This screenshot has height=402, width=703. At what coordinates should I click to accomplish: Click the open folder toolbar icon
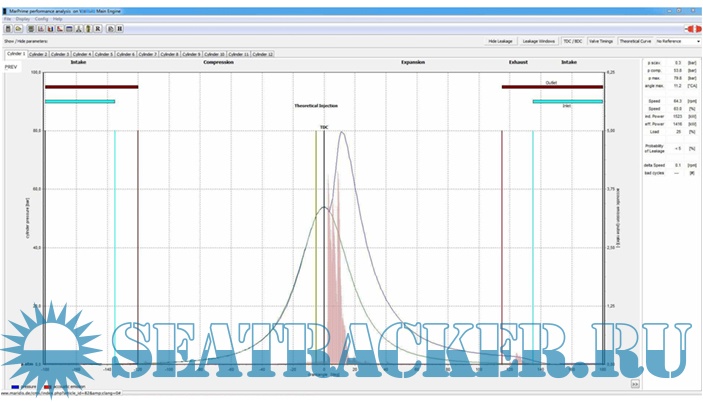19,29
